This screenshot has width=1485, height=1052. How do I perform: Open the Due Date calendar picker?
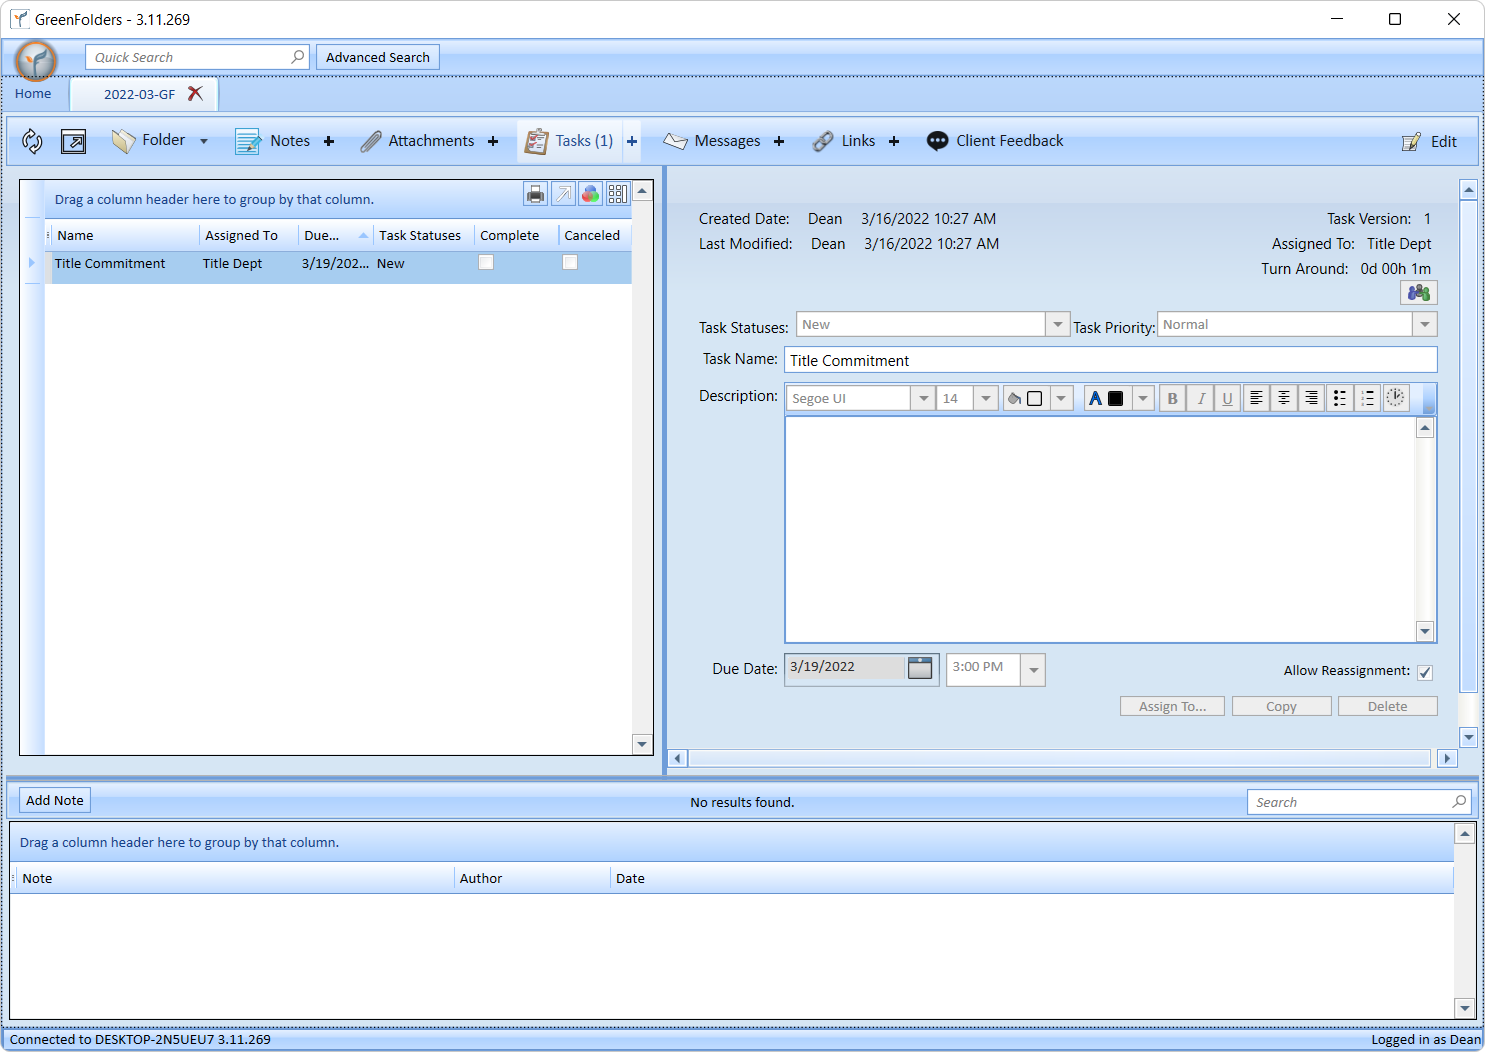[920, 668]
